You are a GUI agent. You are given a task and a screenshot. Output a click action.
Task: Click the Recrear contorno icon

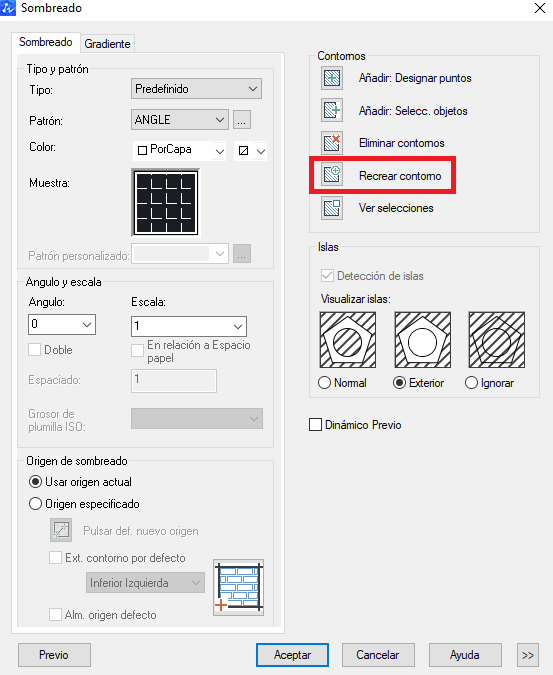(x=332, y=175)
